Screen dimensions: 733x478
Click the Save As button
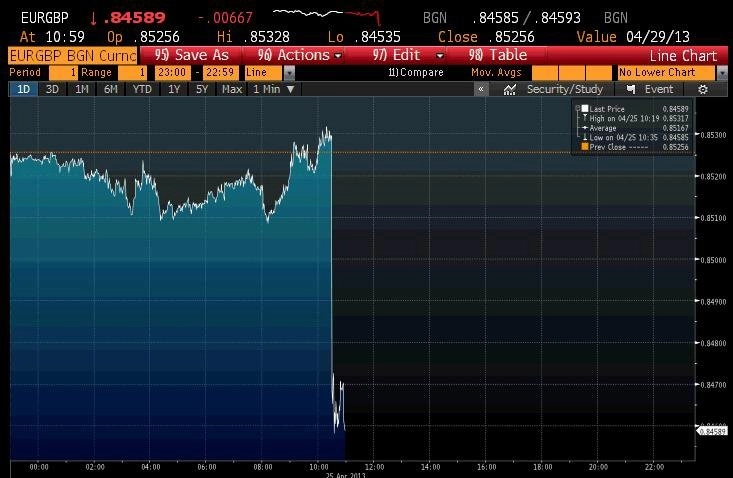pos(192,55)
